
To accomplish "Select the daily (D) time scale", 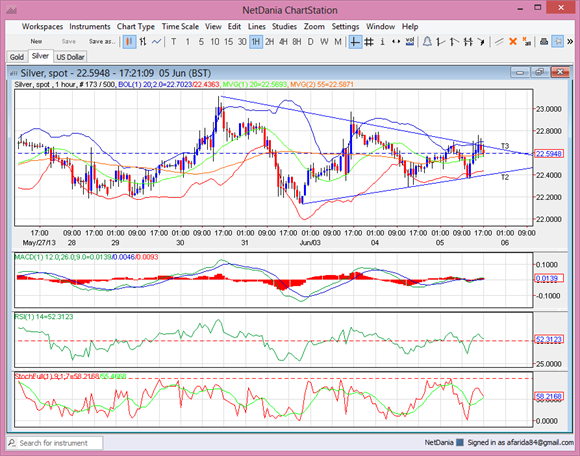I will point(310,42).
